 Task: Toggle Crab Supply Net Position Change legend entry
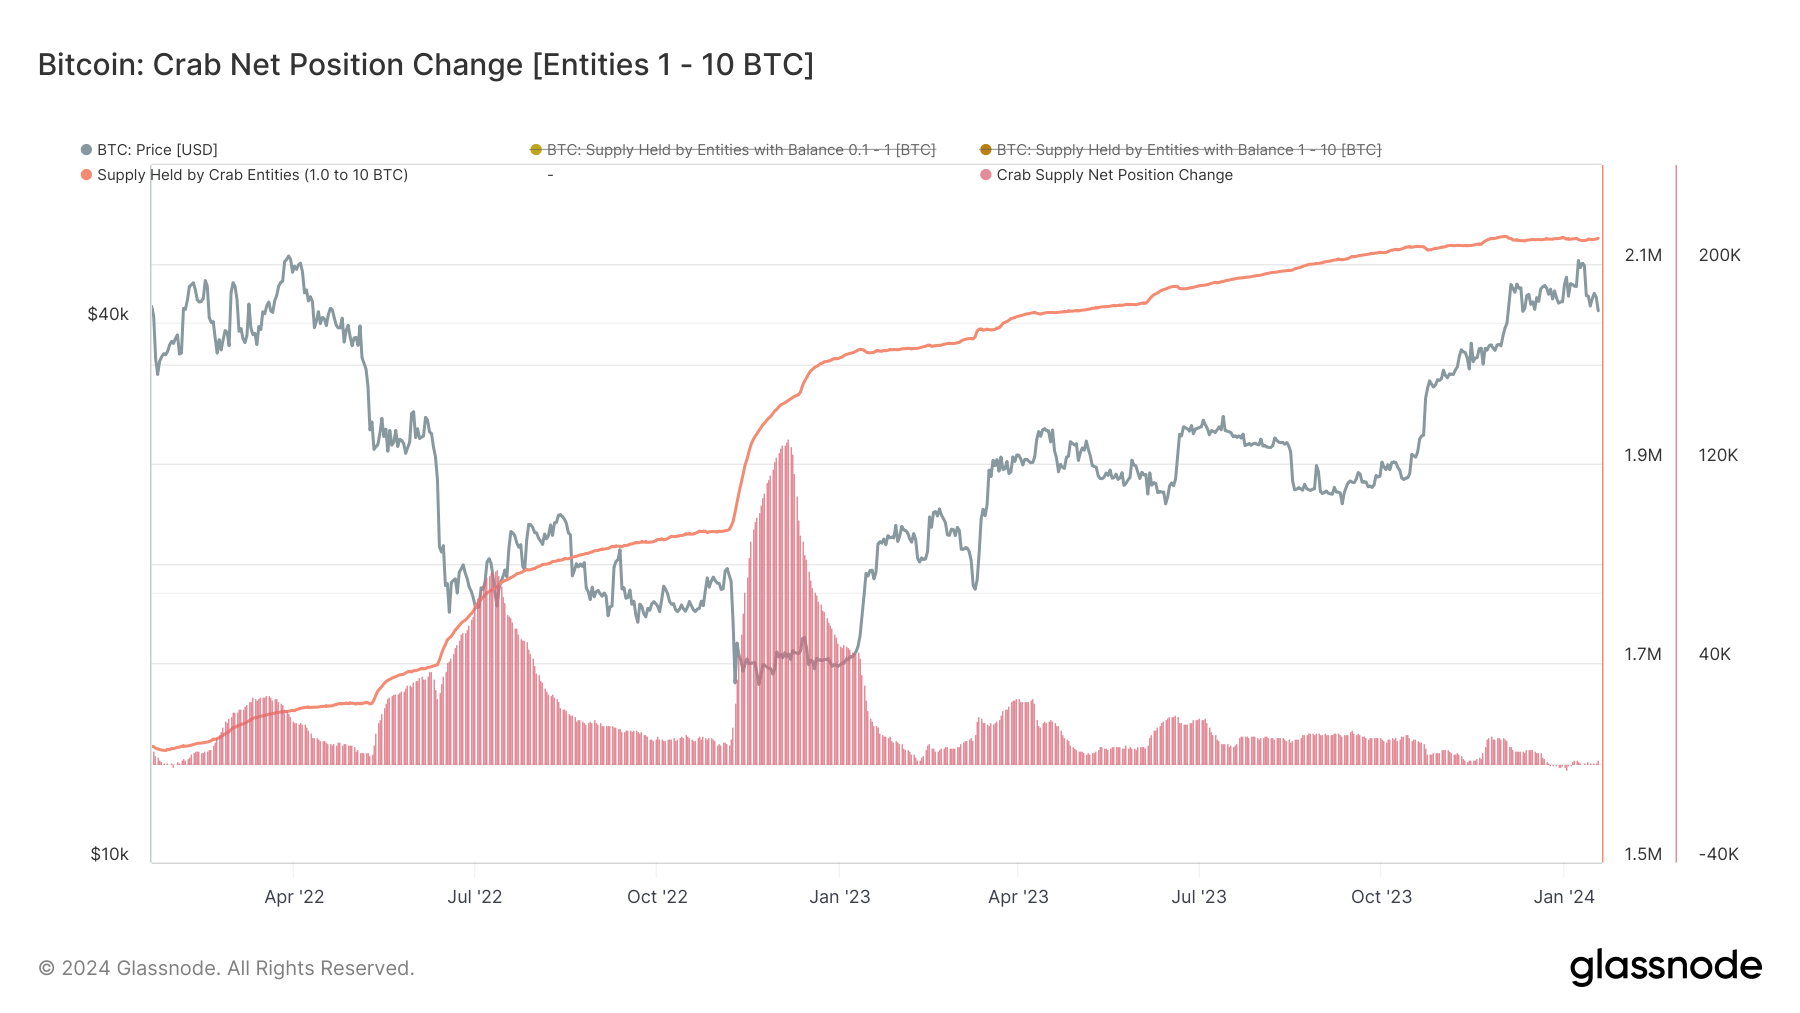click(x=1107, y=175)
